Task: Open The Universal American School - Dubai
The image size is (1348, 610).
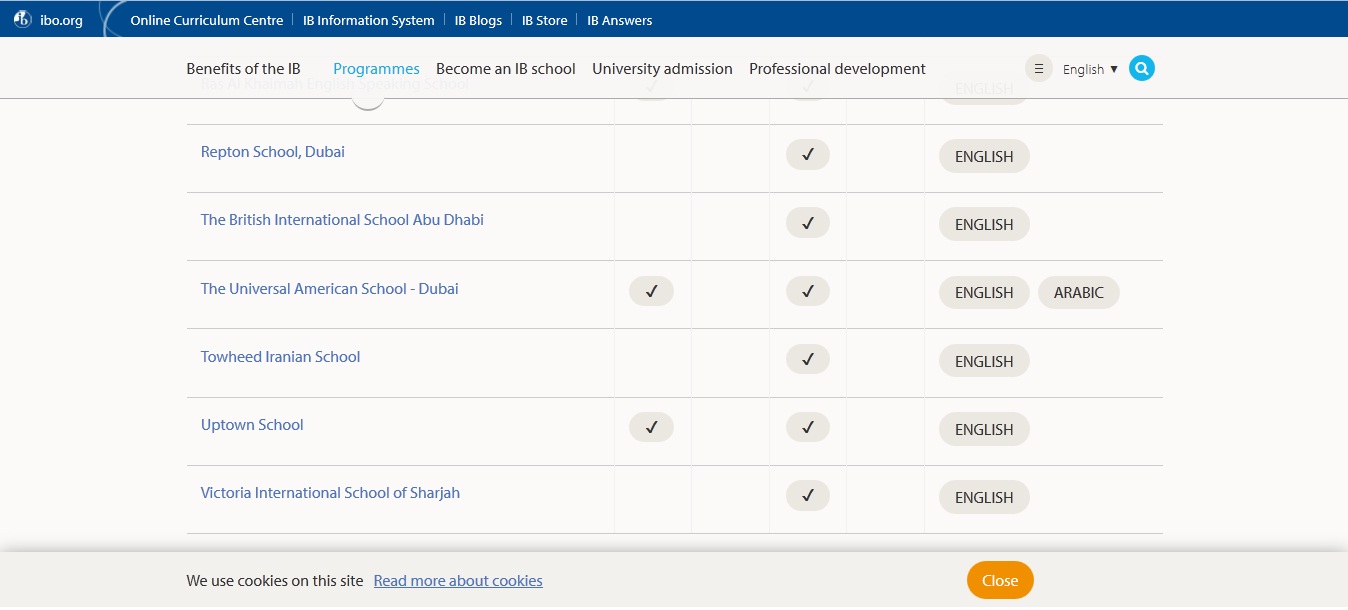Action: pyautogui.click(x=330, y=289)
